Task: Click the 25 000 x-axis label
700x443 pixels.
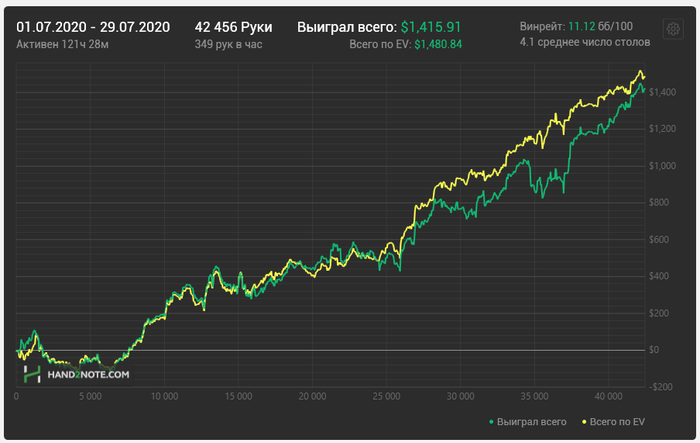Action: click(x=386, y=396)
